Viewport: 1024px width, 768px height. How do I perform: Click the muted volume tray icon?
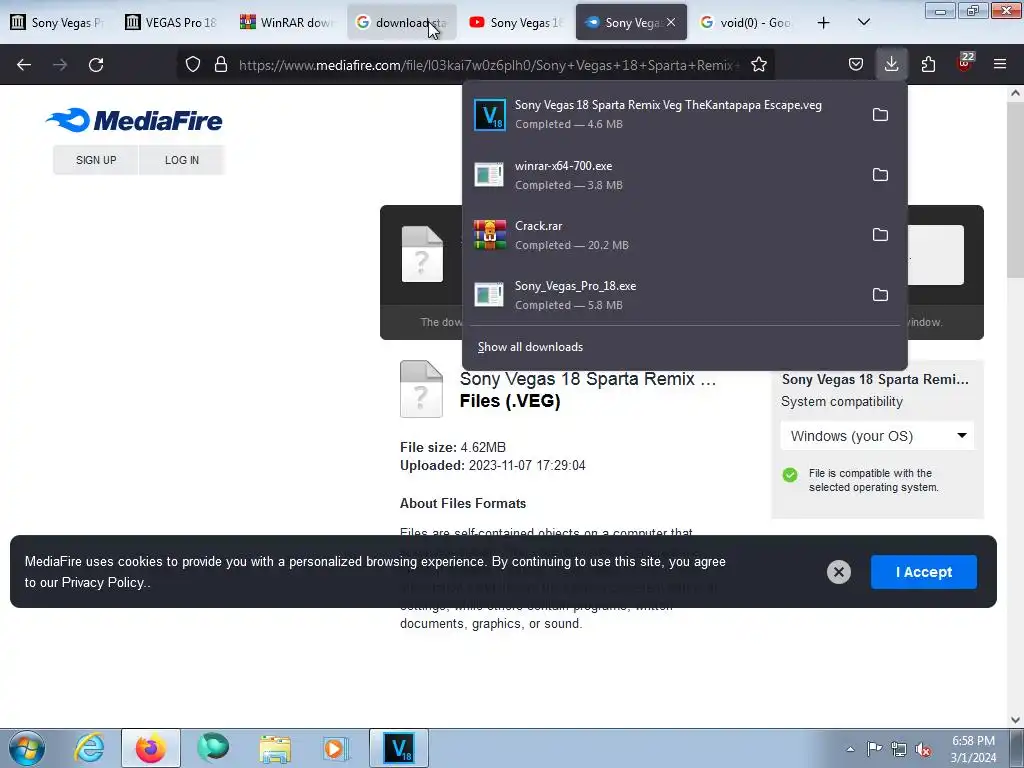[923, 749]
